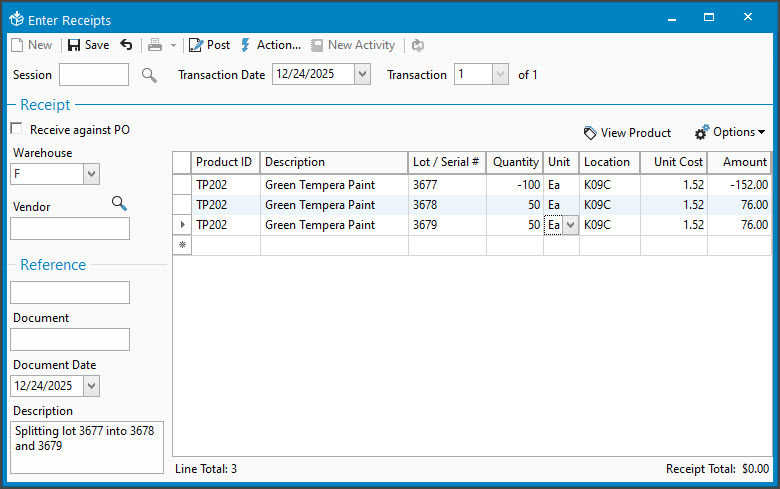Click the Session search magnifier
This screenshot has height=489, width=780.
point(149,75)
